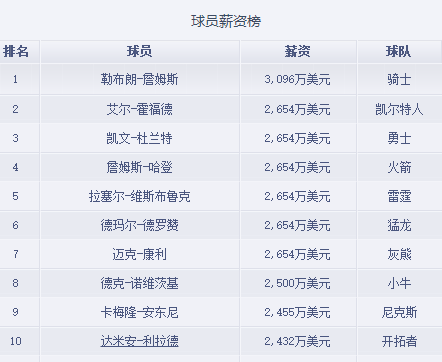Screen dimensions: 442x362
Task: Open player 德玛尔-德罗赞
Action: (x=139, y=225)
